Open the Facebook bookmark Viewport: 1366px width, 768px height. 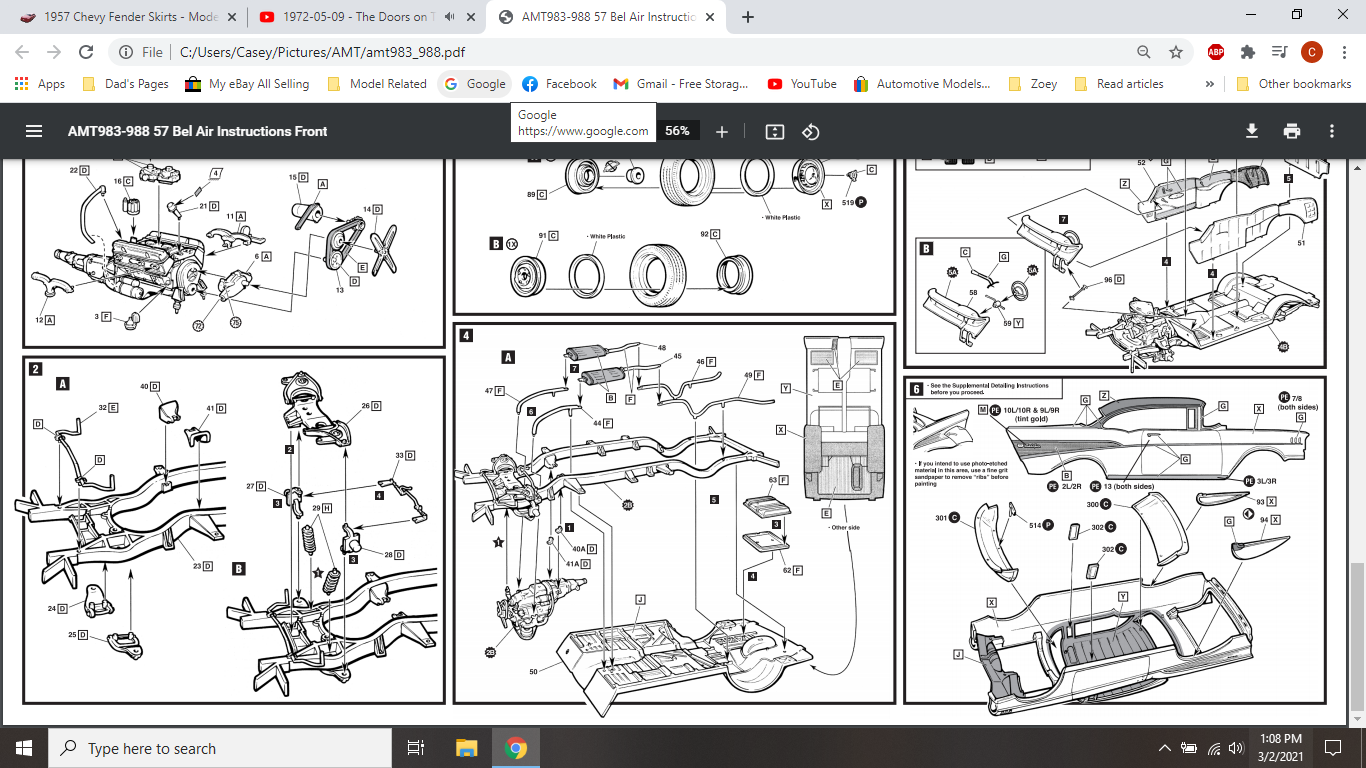coord(559,84)
